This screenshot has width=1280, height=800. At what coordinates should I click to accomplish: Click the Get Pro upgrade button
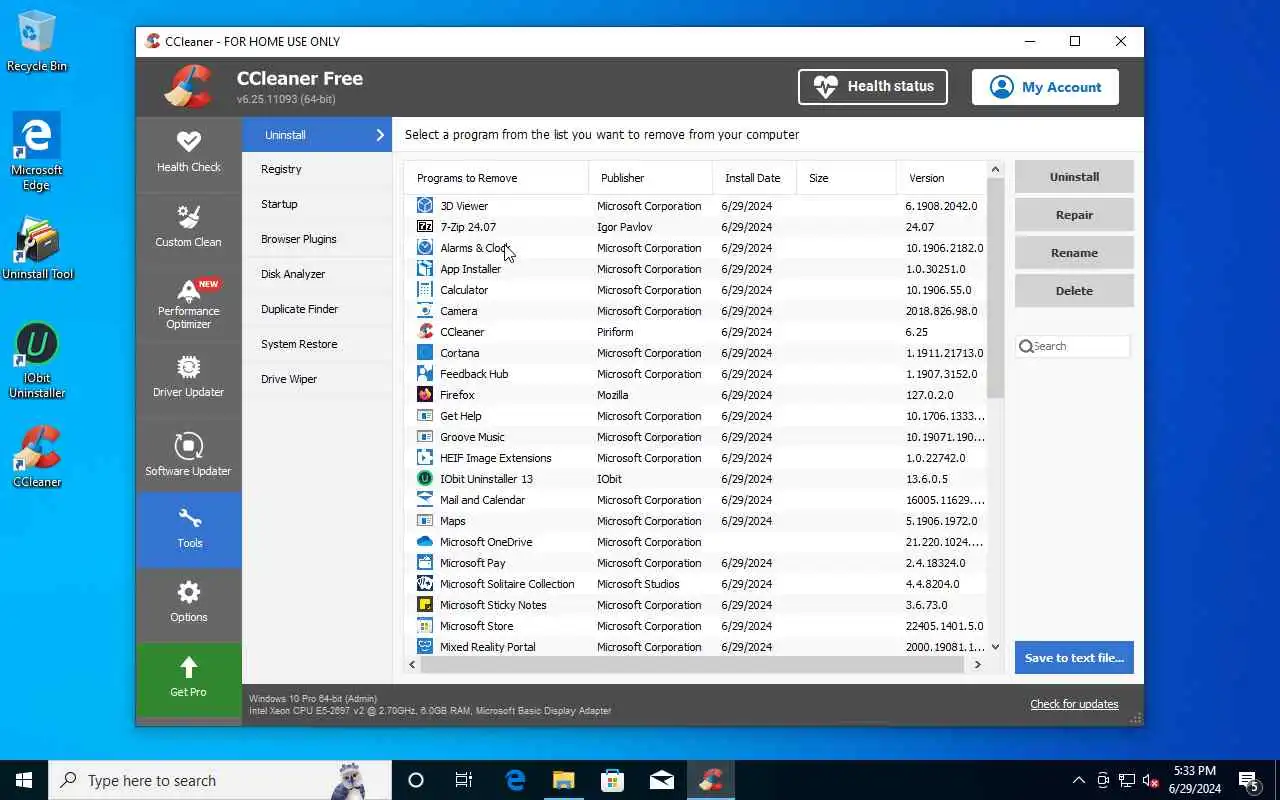pos(188,679)
